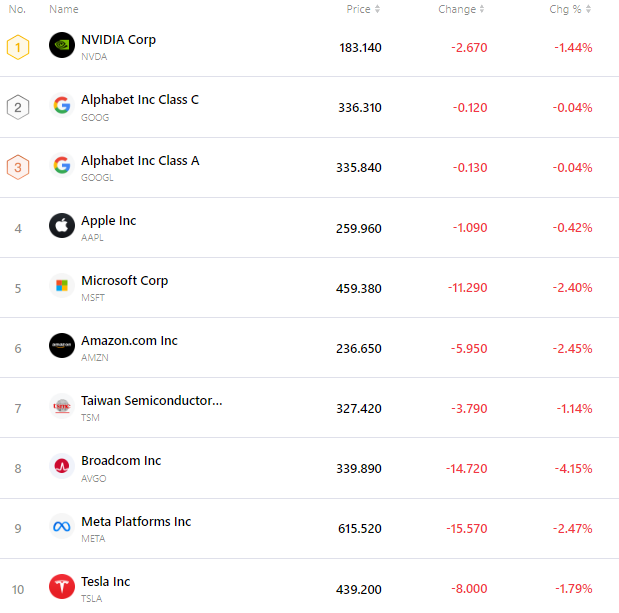The width and height of the screenshot is (619, 613).
Task: Click the gold rank 1 badge
Action: [18, 47]
